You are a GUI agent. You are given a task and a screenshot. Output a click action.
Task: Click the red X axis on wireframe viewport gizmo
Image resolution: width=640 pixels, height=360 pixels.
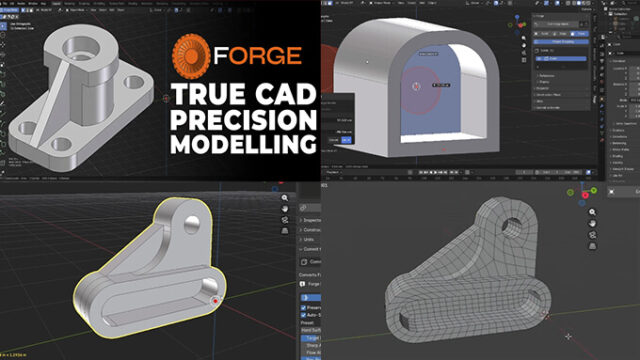[x=585, y=196]
